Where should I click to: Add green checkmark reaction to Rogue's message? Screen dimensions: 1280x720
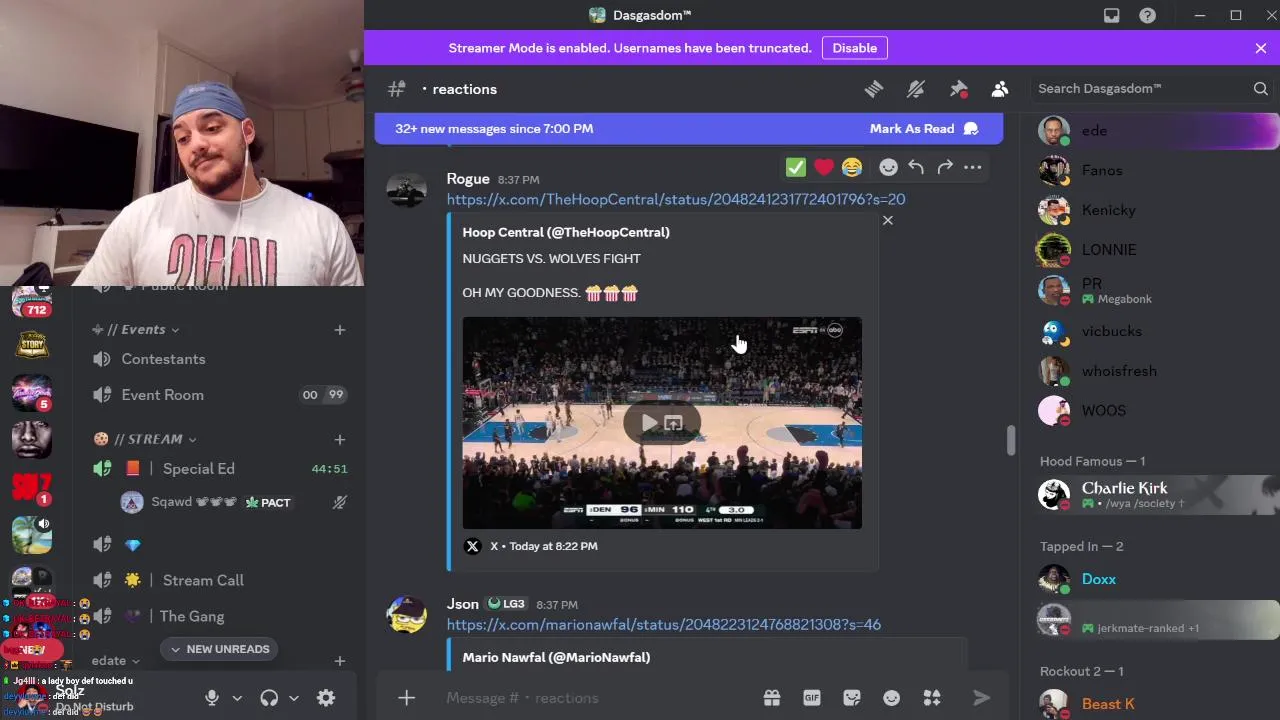[796, 167]
